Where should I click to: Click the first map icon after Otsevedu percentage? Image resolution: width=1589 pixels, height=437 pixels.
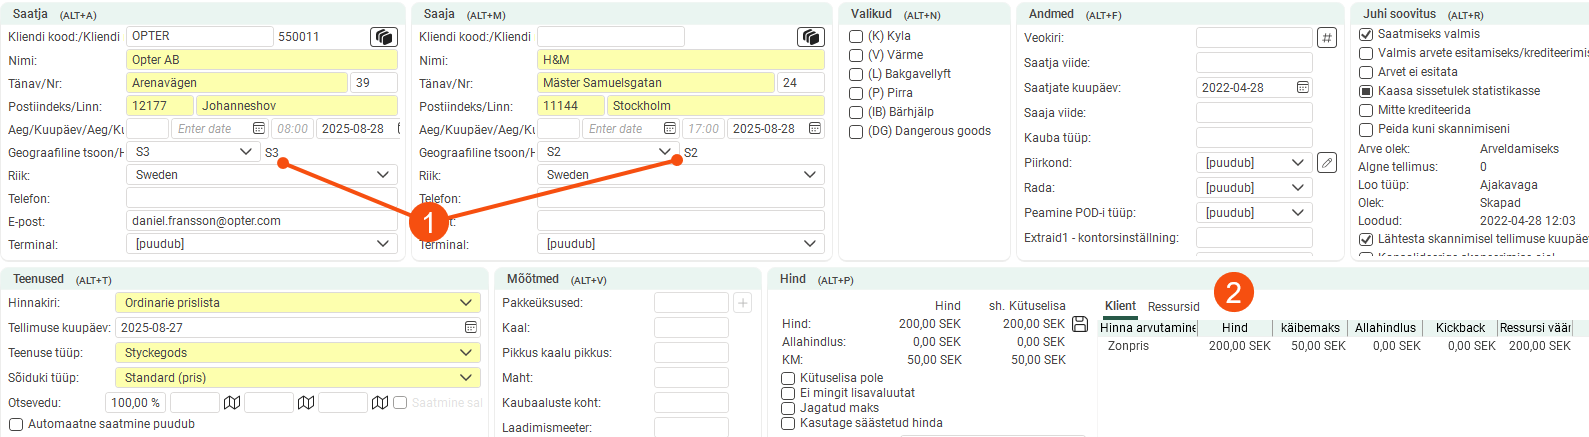coord(232,403)
